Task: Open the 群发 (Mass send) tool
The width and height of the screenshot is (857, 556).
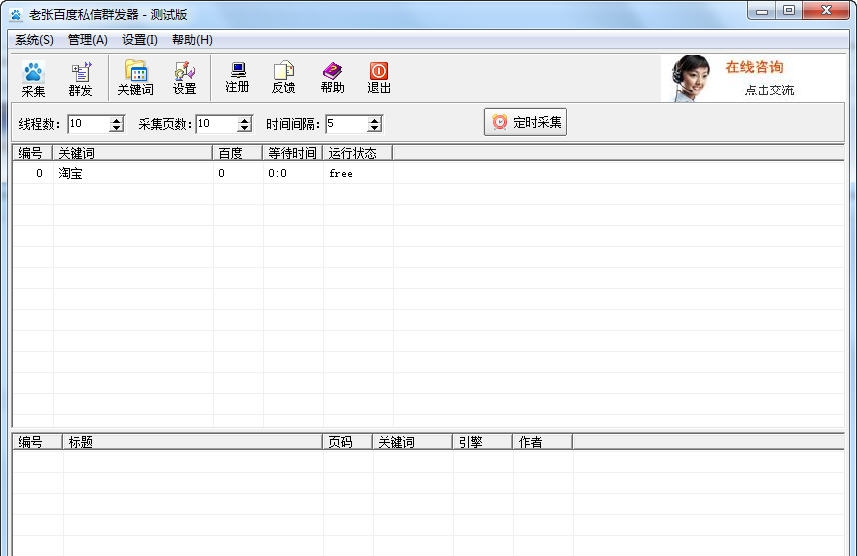Action: click(x=80, y=78)
